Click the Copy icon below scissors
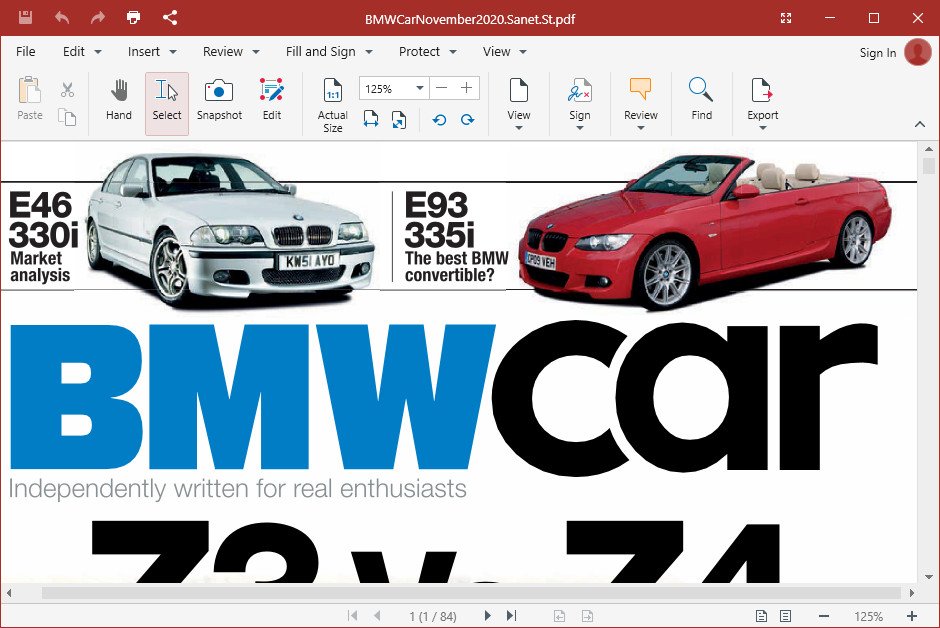940x628 pixels. [x=67, y=116]
